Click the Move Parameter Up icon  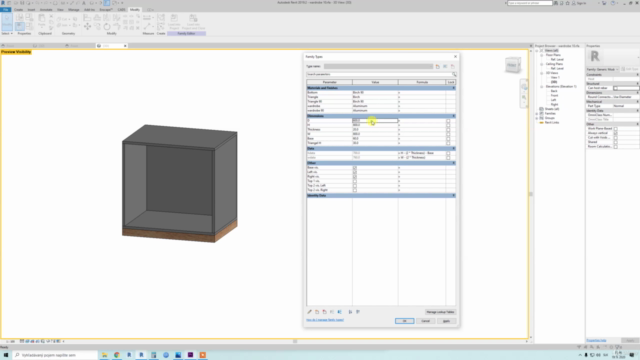point(332,312)
